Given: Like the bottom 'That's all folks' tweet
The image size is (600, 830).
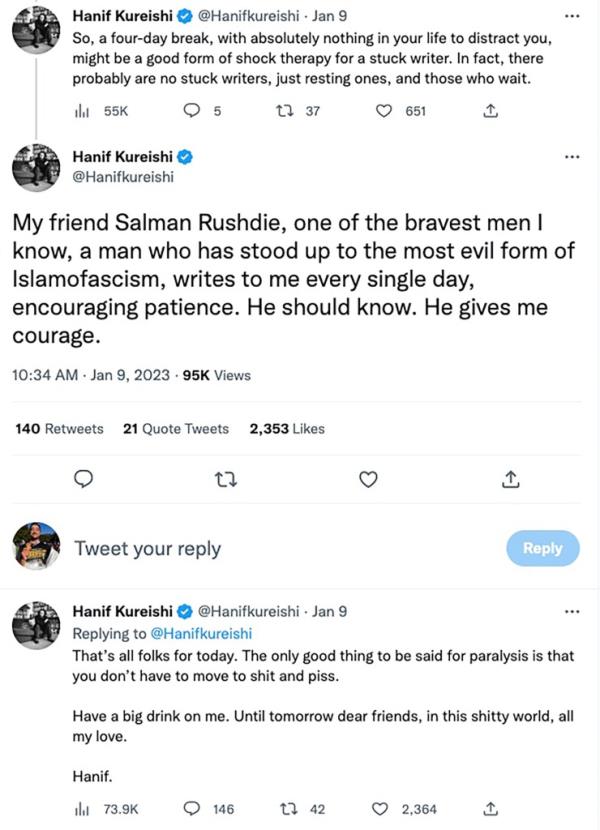Looking at the screenshot, I should tap(380, 808).
